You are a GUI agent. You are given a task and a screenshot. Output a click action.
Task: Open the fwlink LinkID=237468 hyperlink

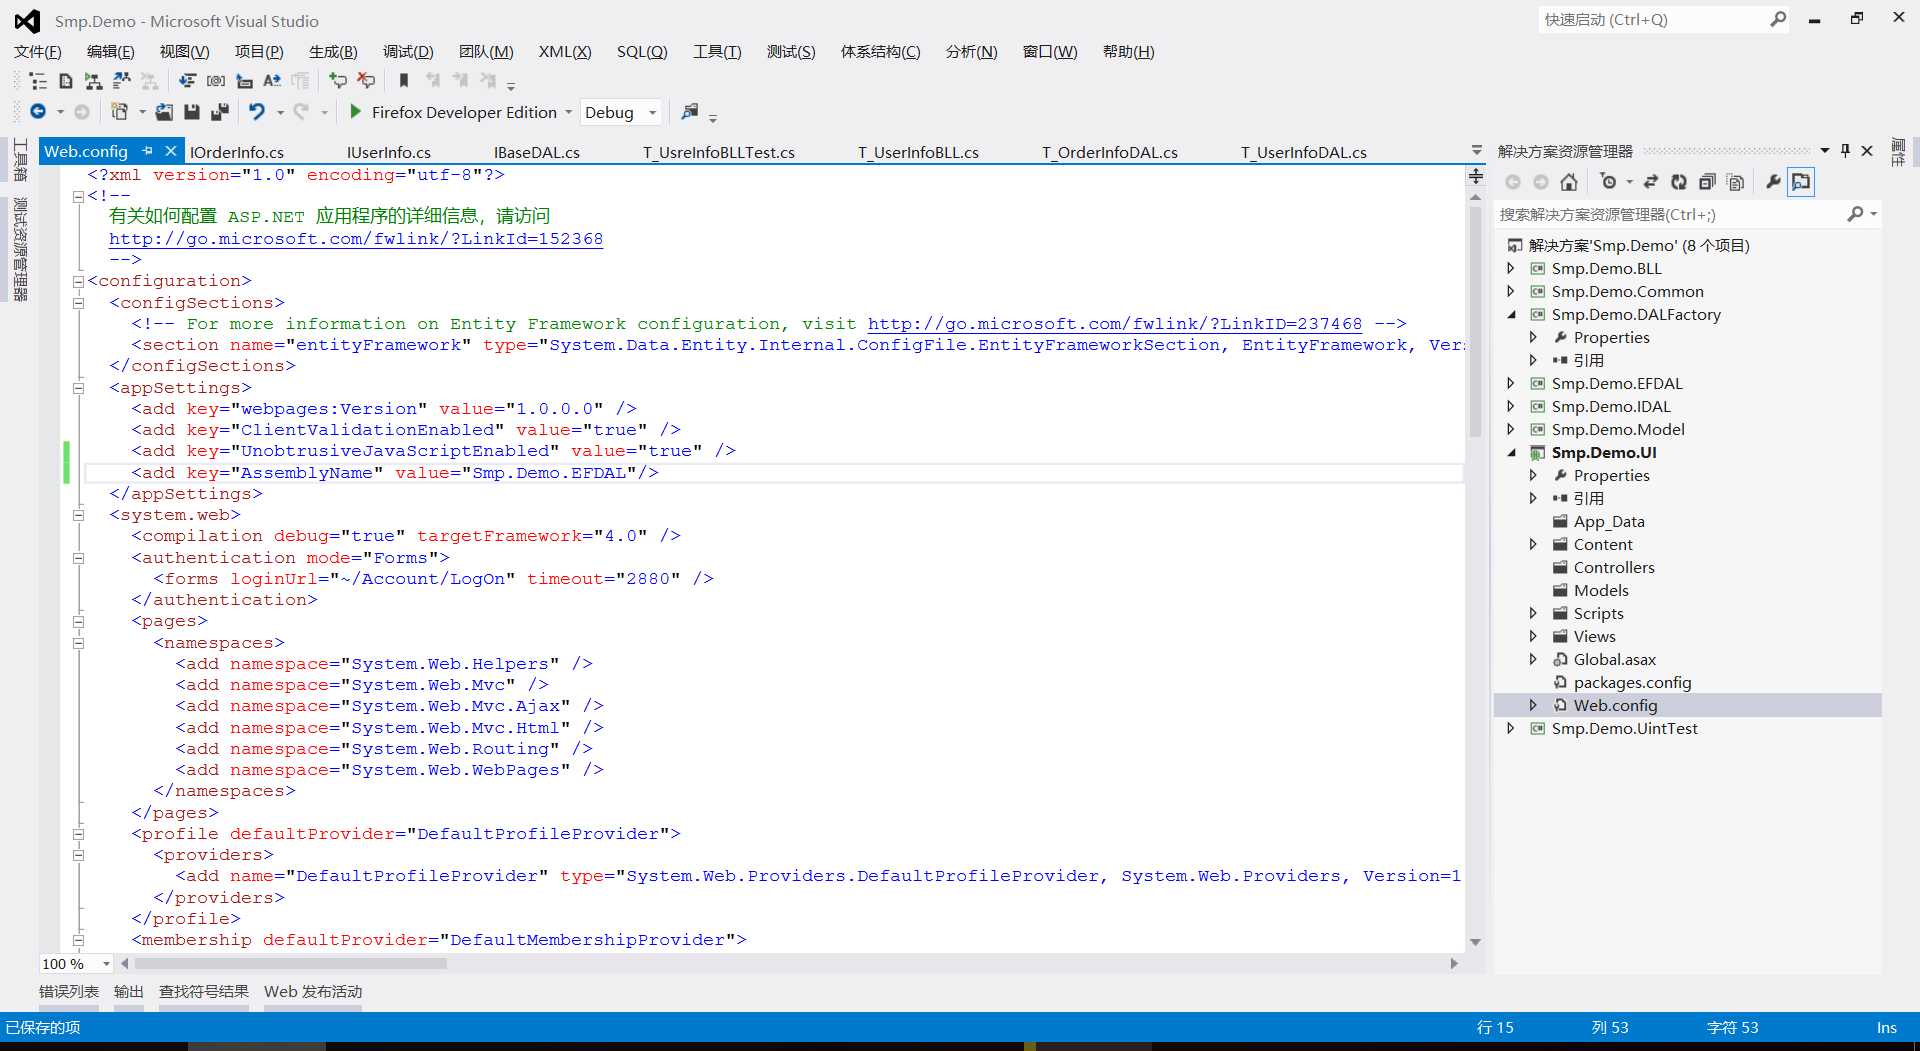click(x=1115, y=324)
